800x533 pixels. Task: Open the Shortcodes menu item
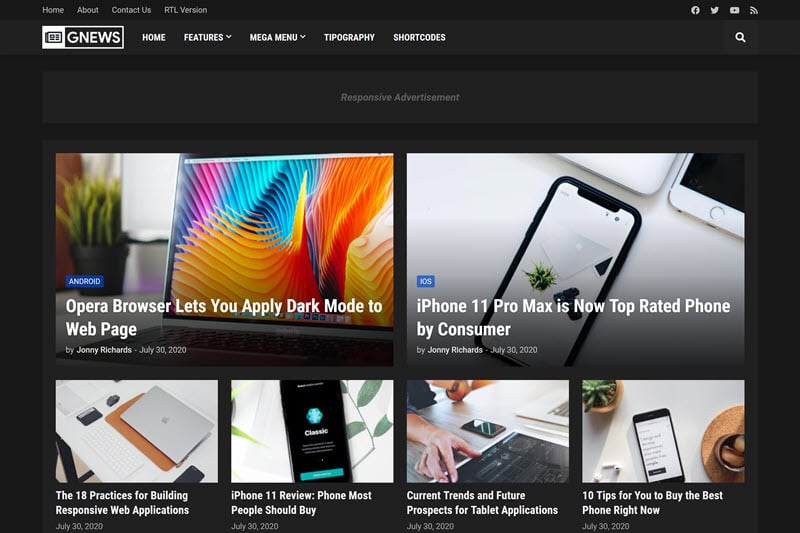click(x=419, y=37)
